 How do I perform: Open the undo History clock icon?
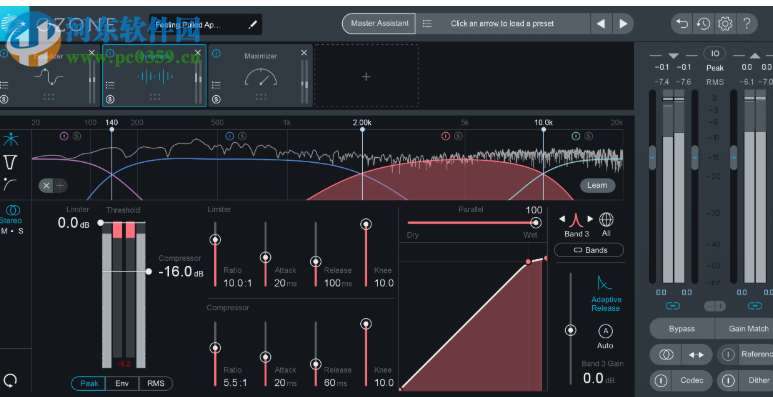click(703, 23)
